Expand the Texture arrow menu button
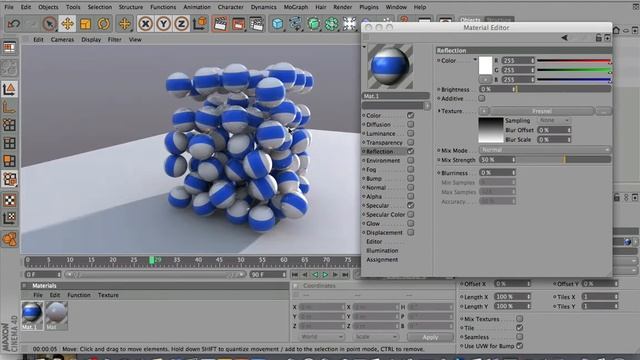Viewport: 640px width, 360px height. pyautogui.click(x=484, y=111)
